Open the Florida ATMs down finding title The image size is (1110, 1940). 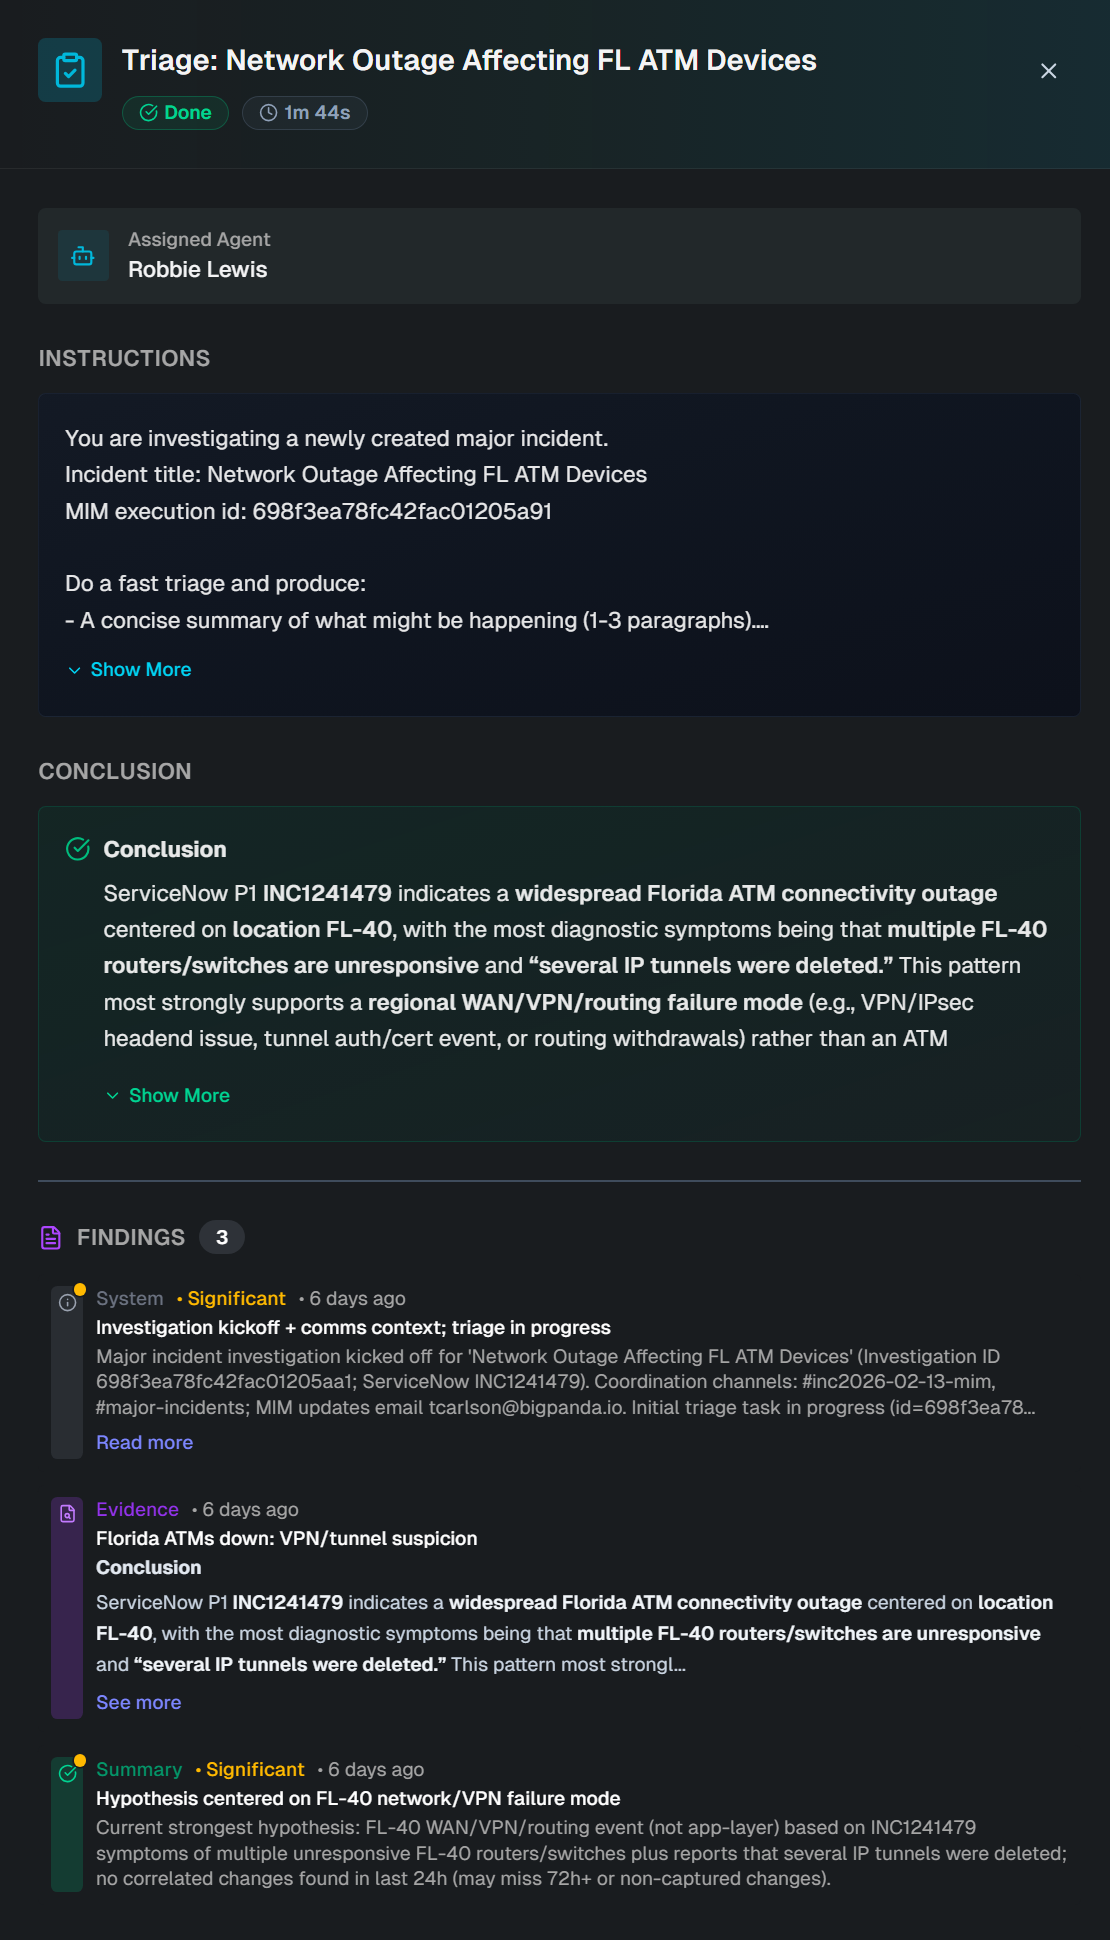(x=286, y=1538)
